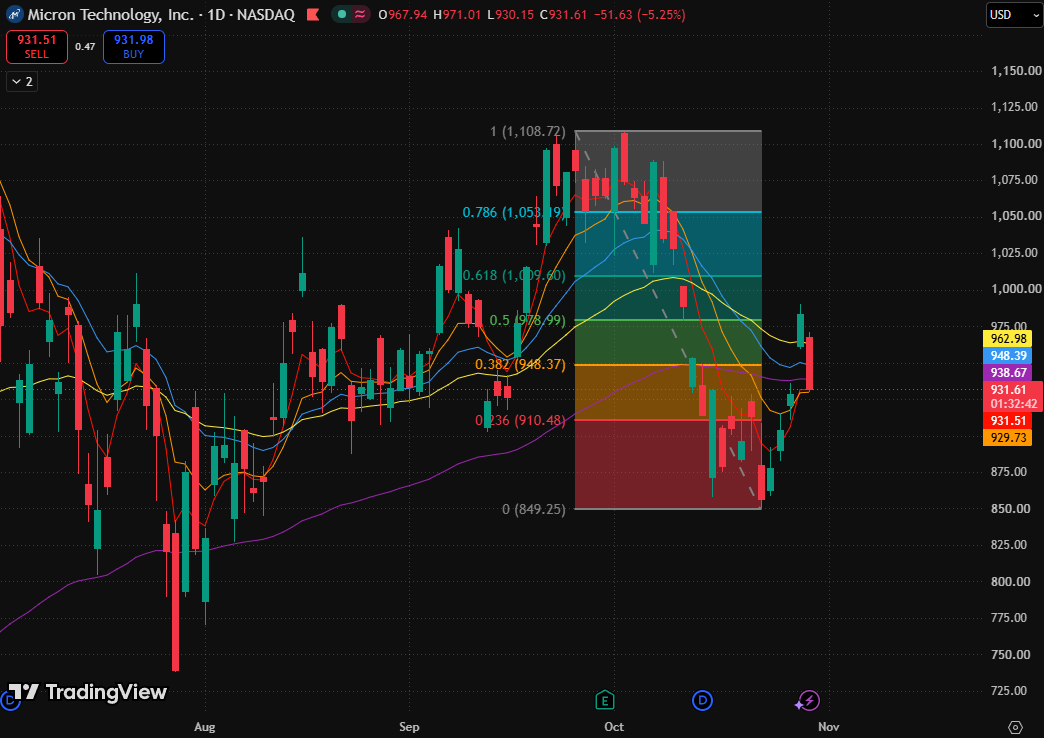
Task: Click the Micron Technology, Inc. symbol title
Action: pos(110,15)
